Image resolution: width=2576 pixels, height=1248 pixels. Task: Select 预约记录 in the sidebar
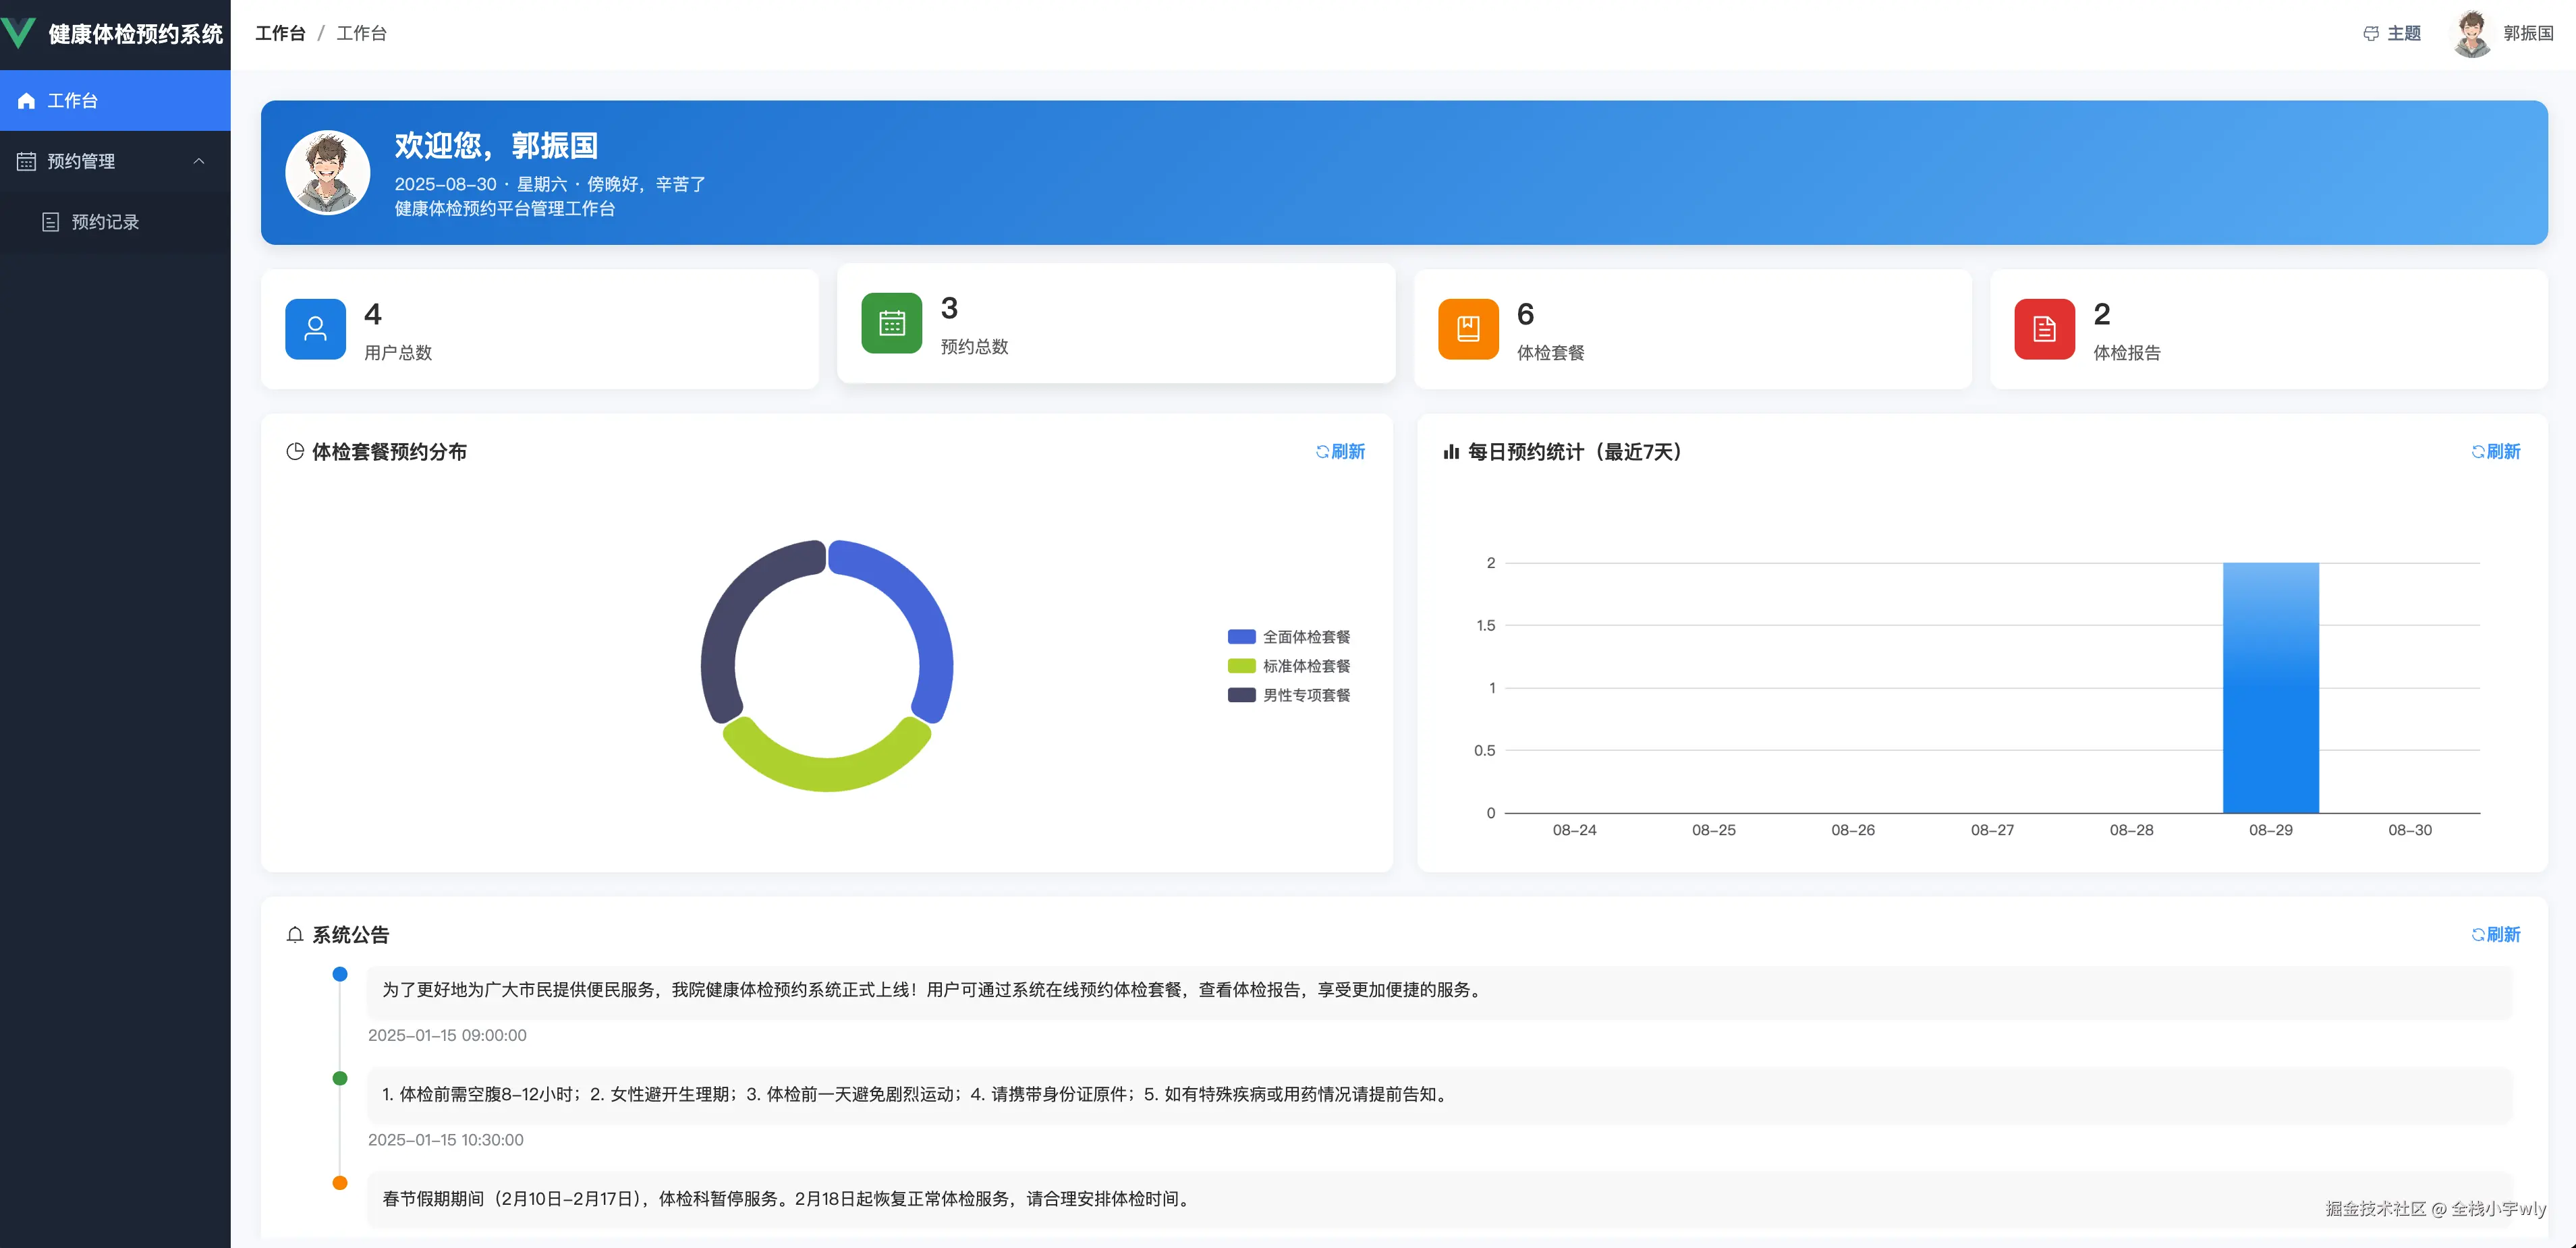point(105,222)
